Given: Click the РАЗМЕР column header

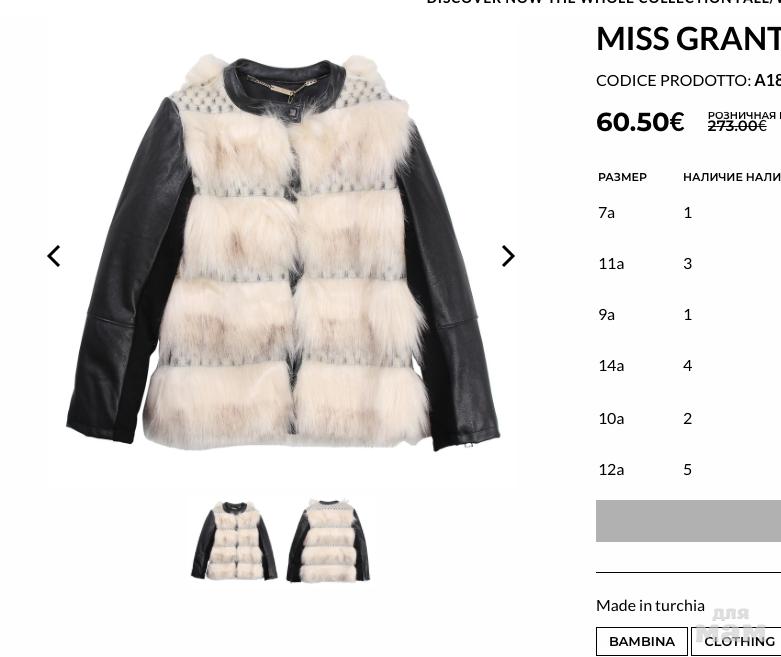Looking at the screenshot, I should (622, 177).
